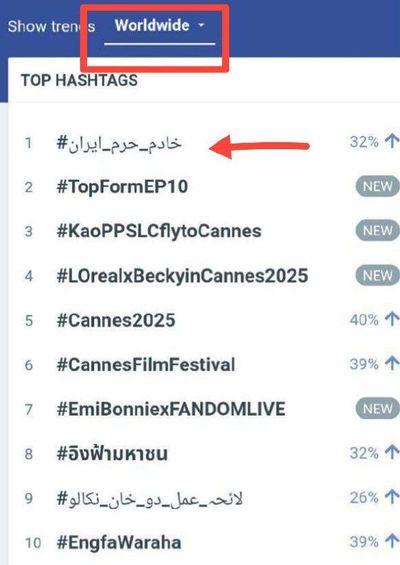The image size is (400, 565).
Task: Open the #Cannes2025 hashtag
Action: coord(116,320)
